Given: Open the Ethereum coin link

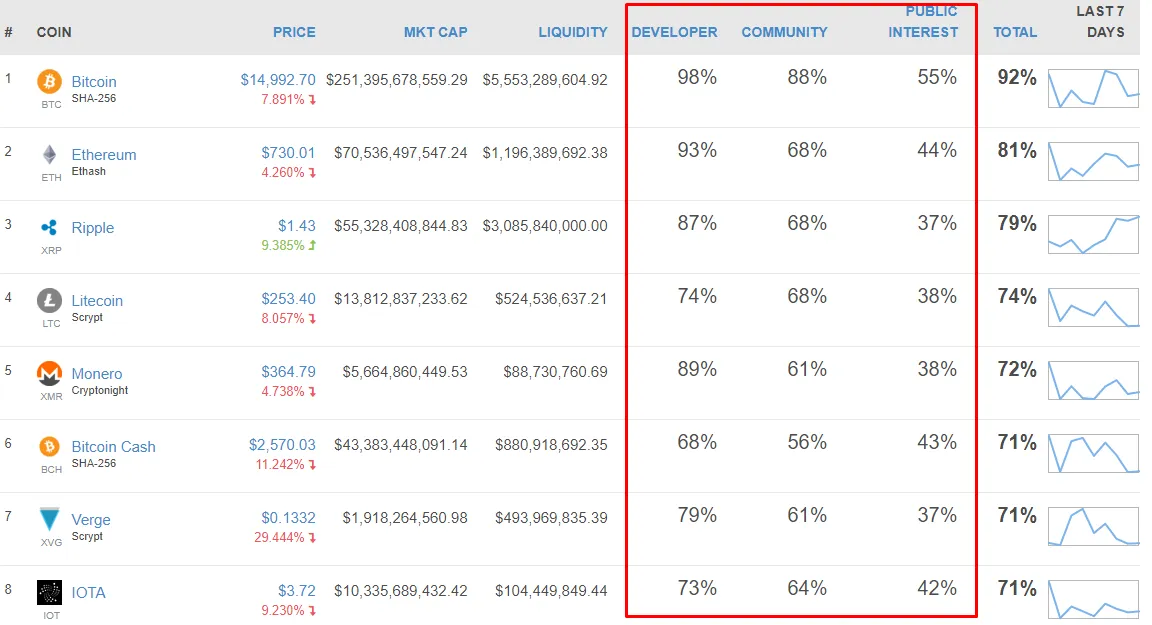Looking at the screenshot, I should (104, 155).
